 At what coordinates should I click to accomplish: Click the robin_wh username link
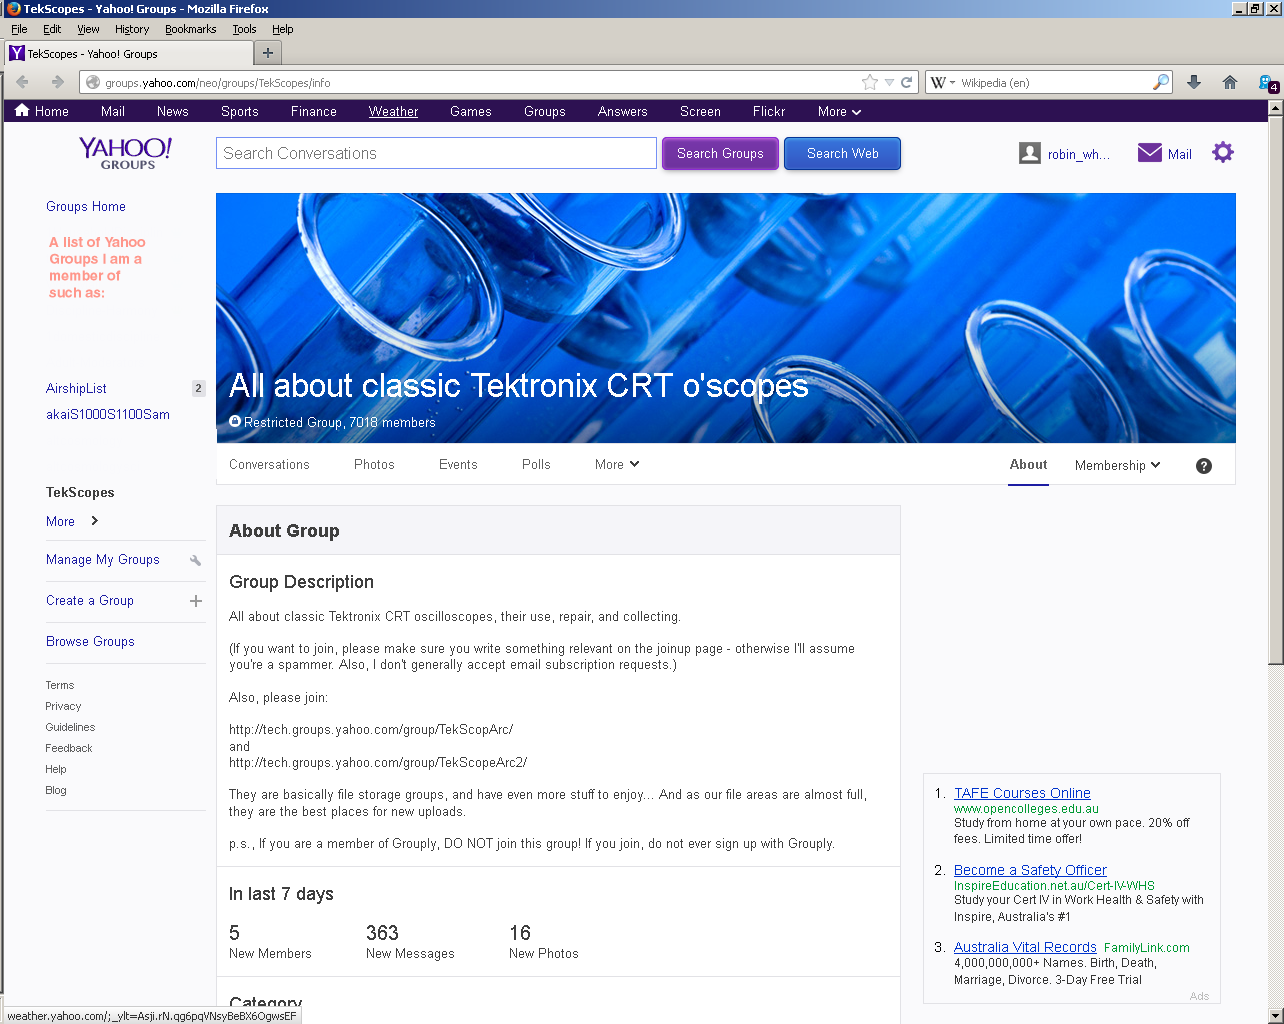pos(1078,154)
